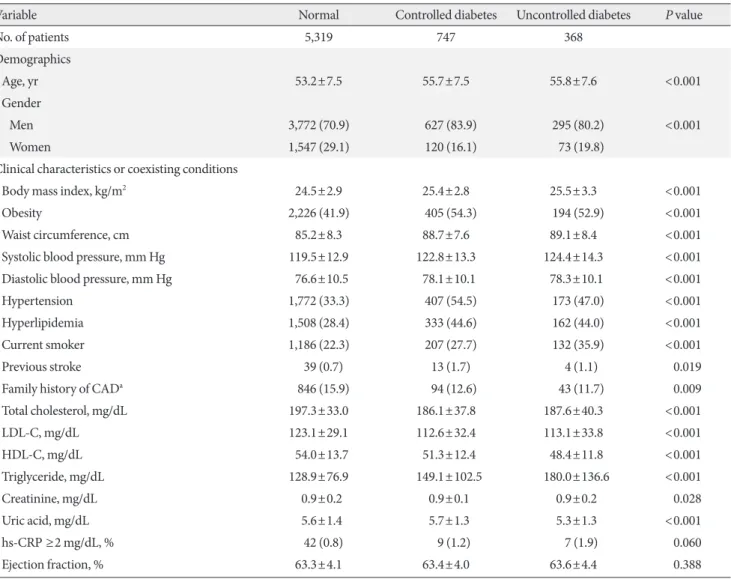
Task: Click the 'Gender' row label
Action: pos(21,103)
